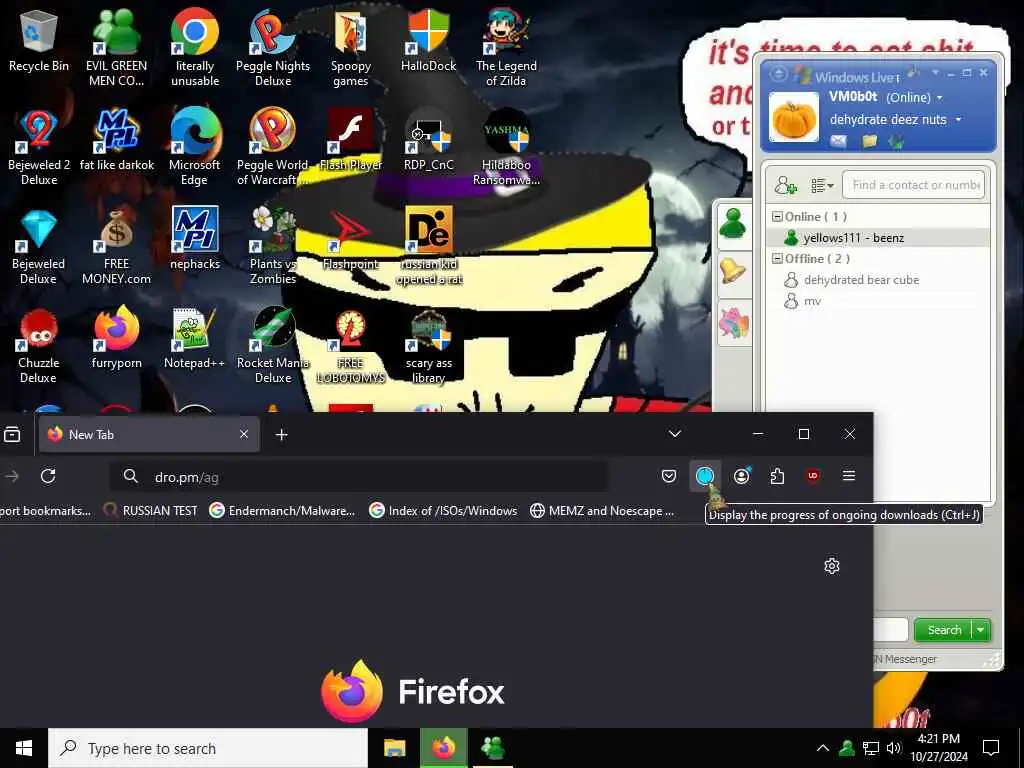Screen dimensions: 1024x768
Task: Select Rocket Mania Deluxe icon
Action: 273,346
